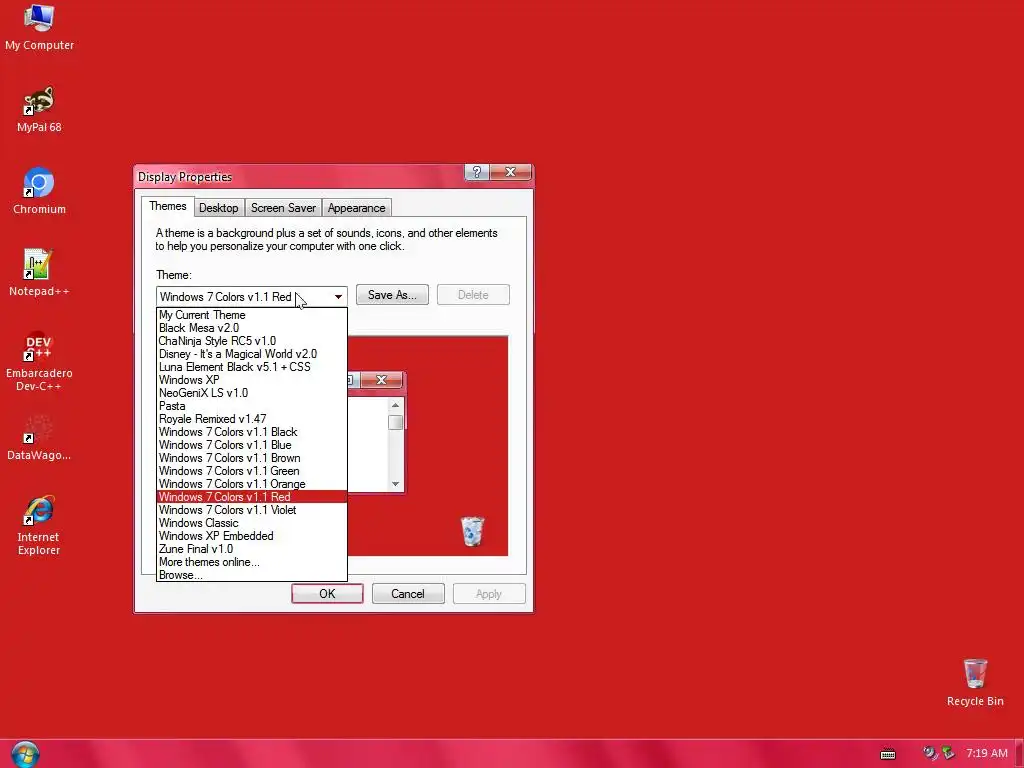Switch to the Desktop tab
The width and height of the screenshot is (1024, 768).
(x=219, y=208)
